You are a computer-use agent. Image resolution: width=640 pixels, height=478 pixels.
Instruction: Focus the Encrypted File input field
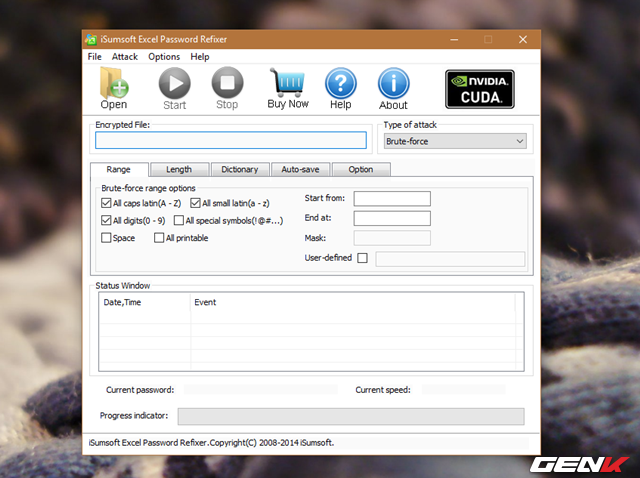(x=231, y=140)
